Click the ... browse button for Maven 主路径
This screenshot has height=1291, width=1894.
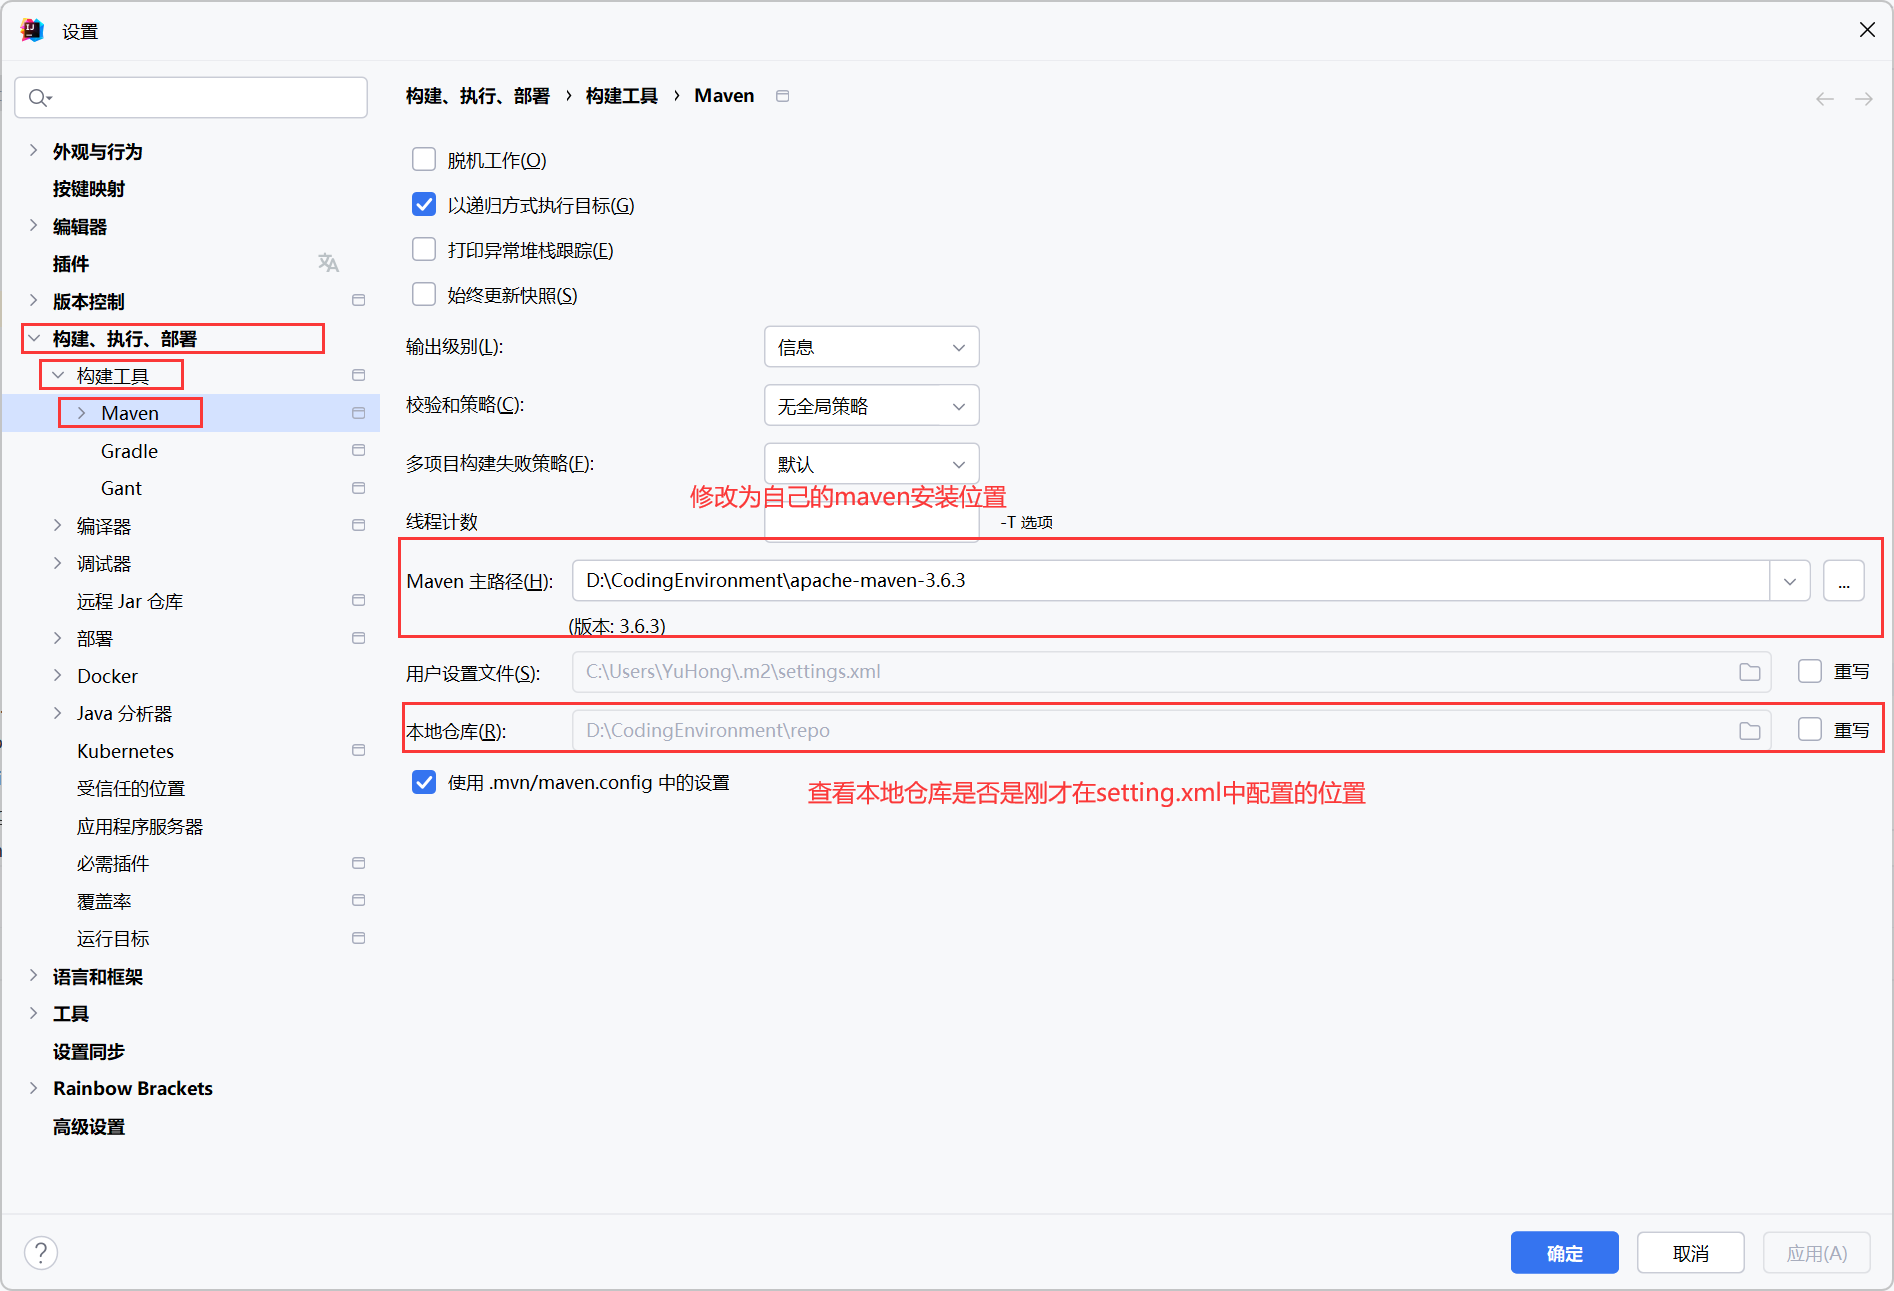pos(1843,581)
